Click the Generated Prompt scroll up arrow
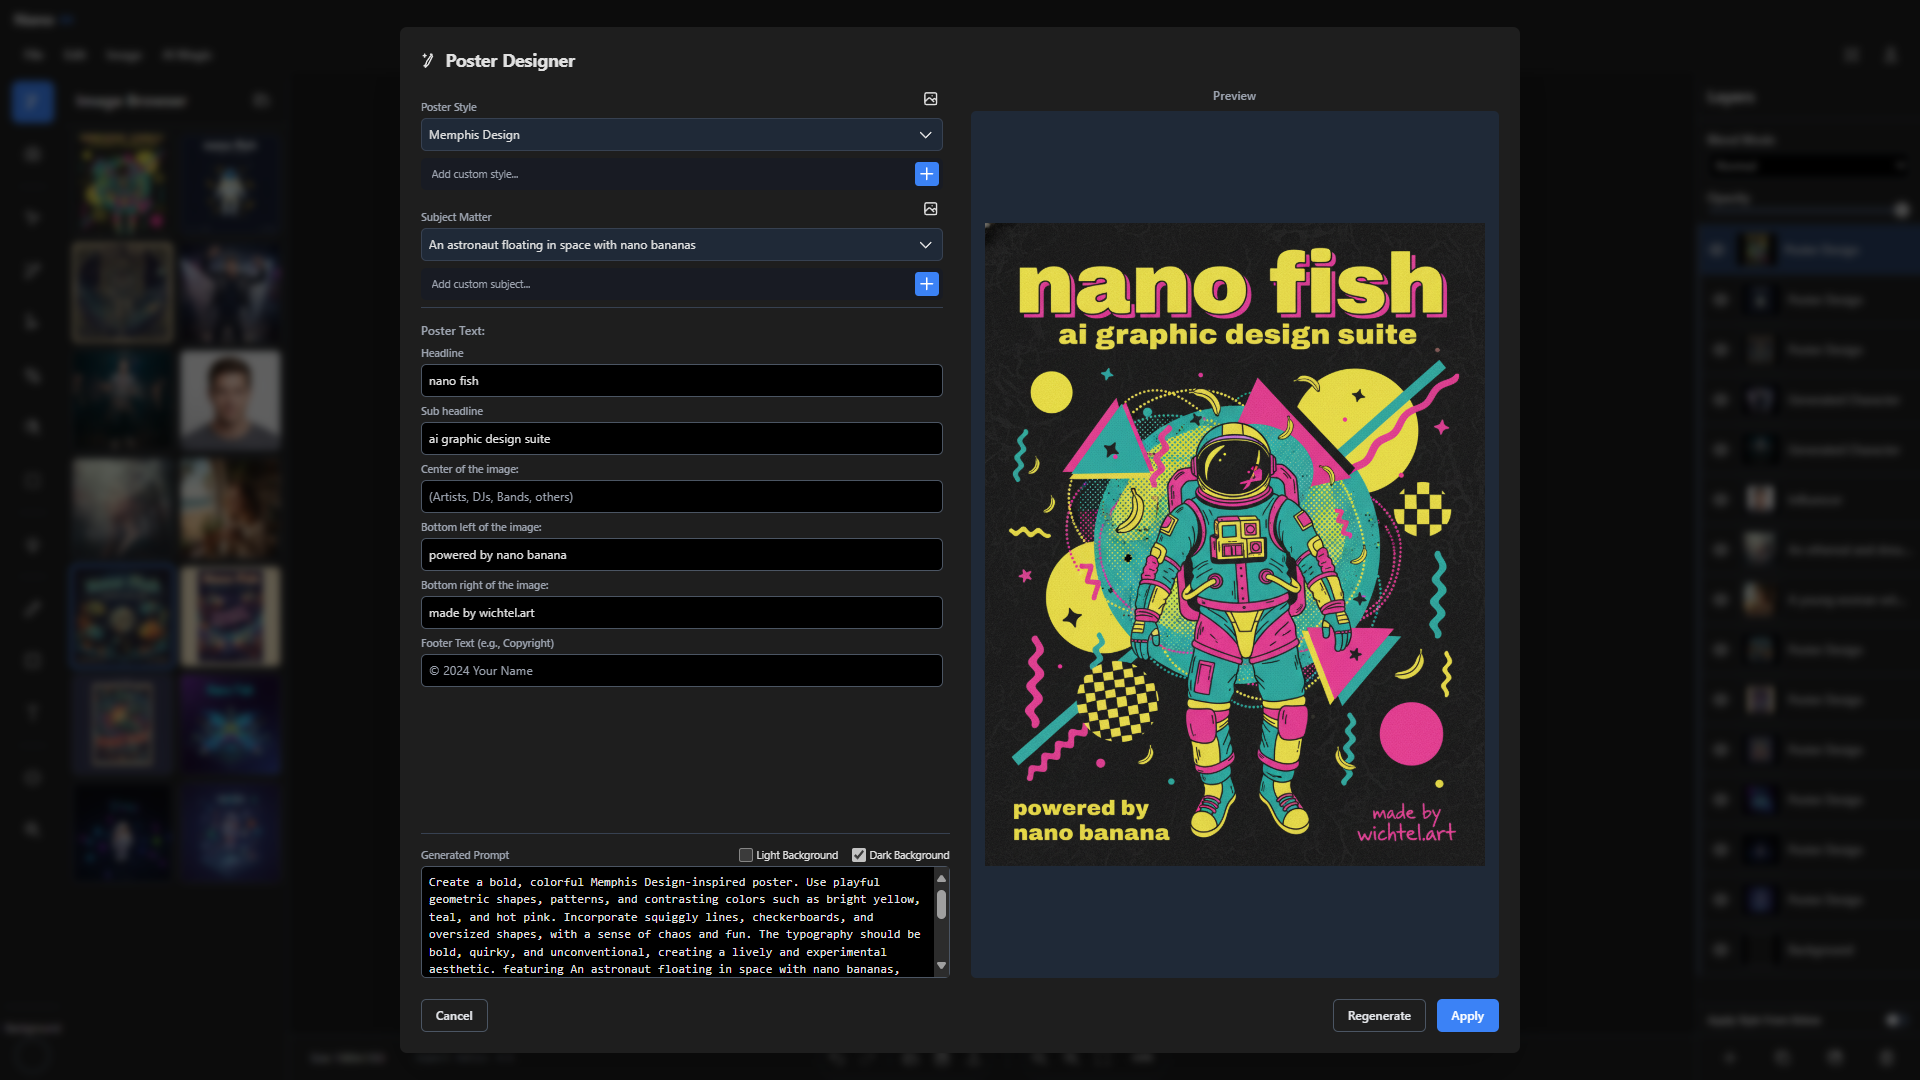 point(941,879)
